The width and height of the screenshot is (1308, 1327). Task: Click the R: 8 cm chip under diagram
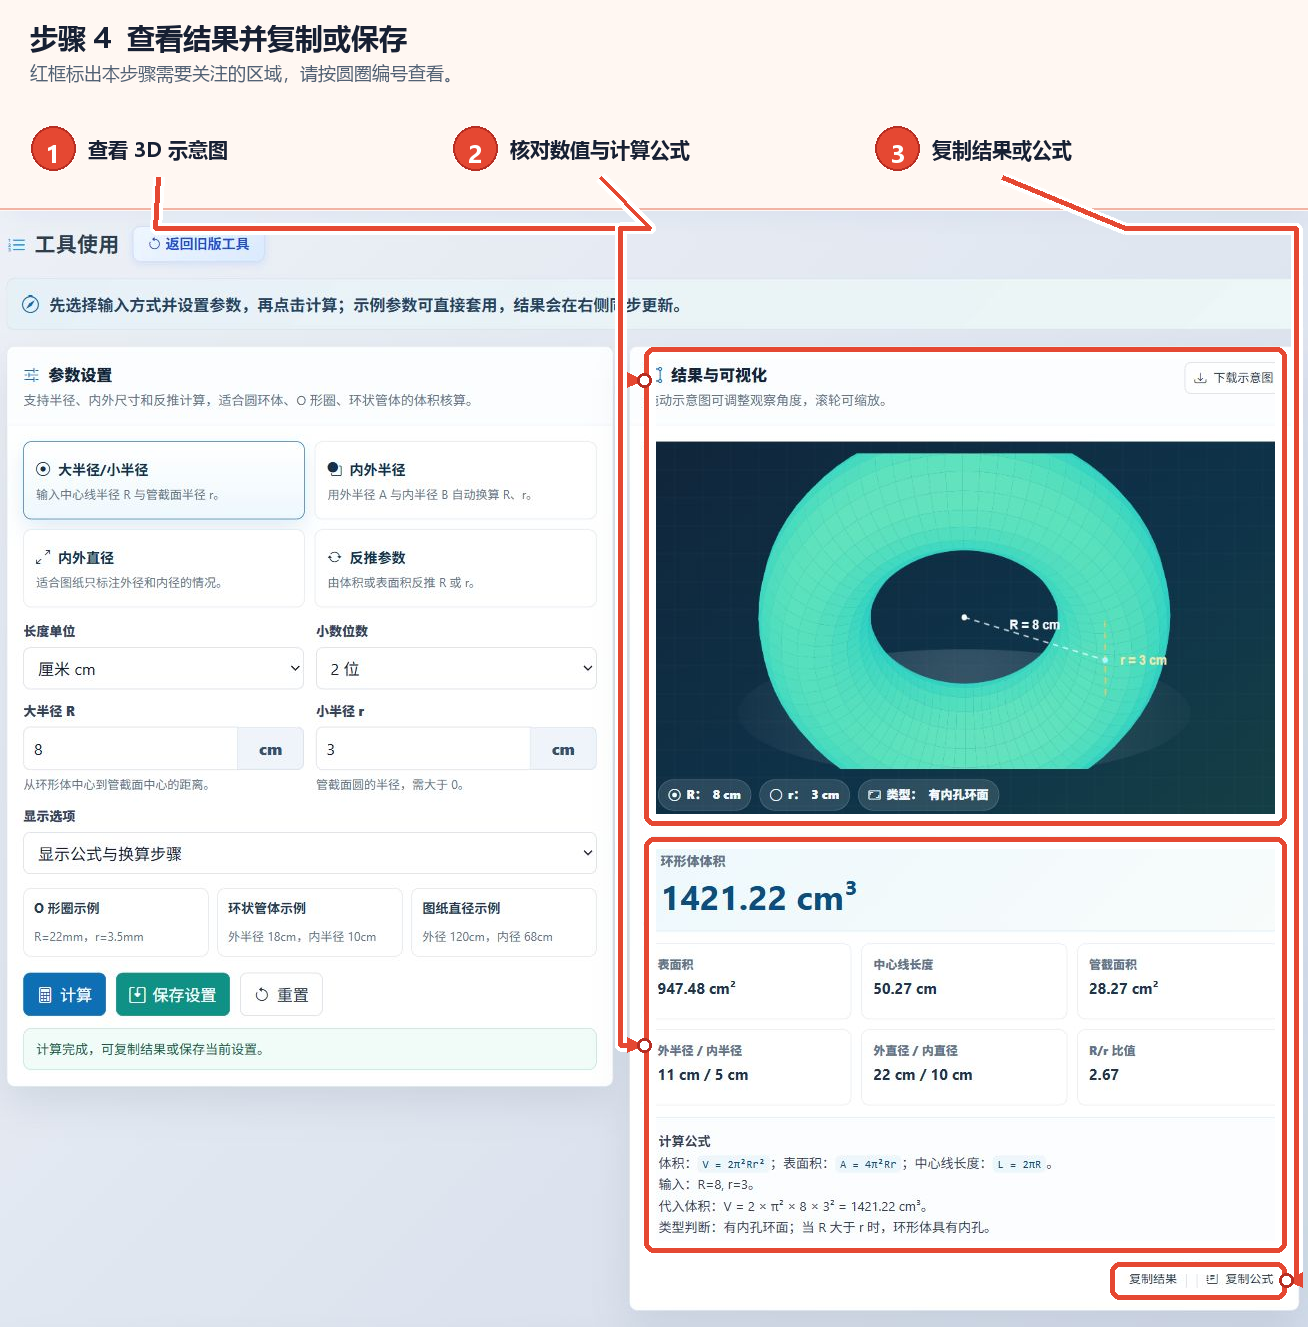pos(704,795)
